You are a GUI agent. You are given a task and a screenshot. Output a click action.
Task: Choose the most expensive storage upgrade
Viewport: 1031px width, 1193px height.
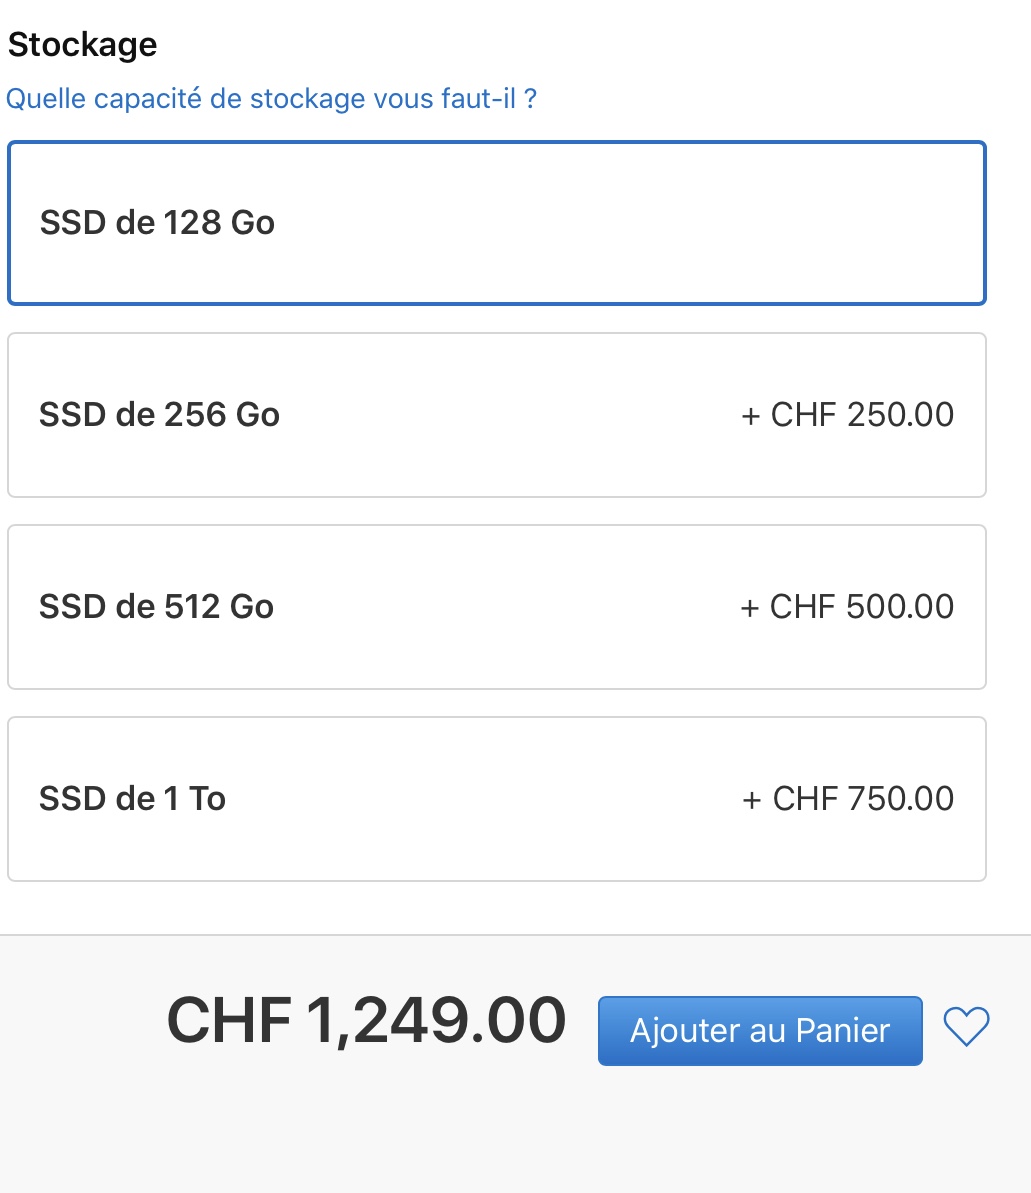click(x=496, y=799)
